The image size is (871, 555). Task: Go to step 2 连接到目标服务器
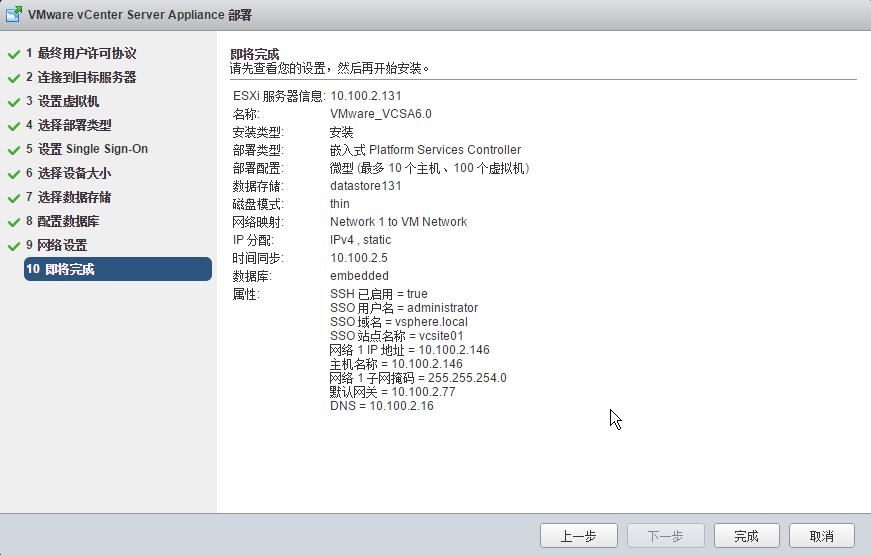(x=81, y=77)
